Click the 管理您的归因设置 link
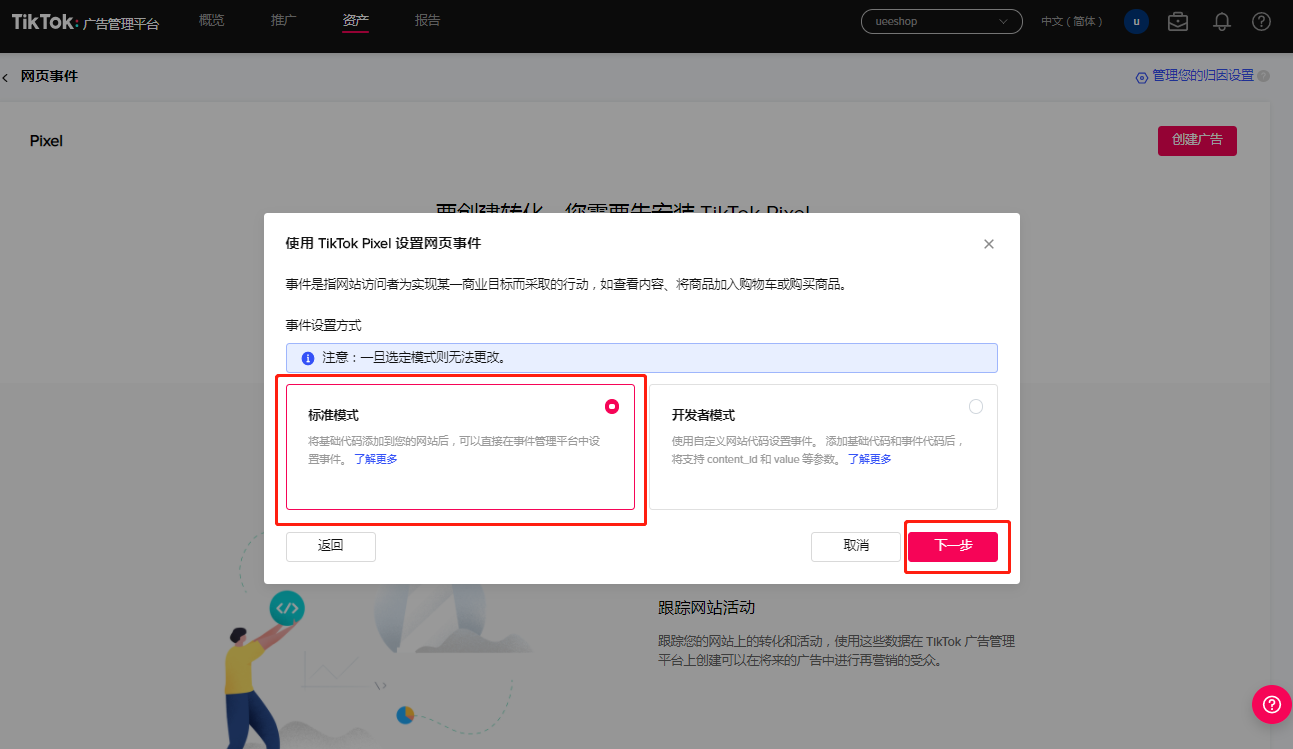Viewport: 1293px width, 749px height. coord(1202,76)
